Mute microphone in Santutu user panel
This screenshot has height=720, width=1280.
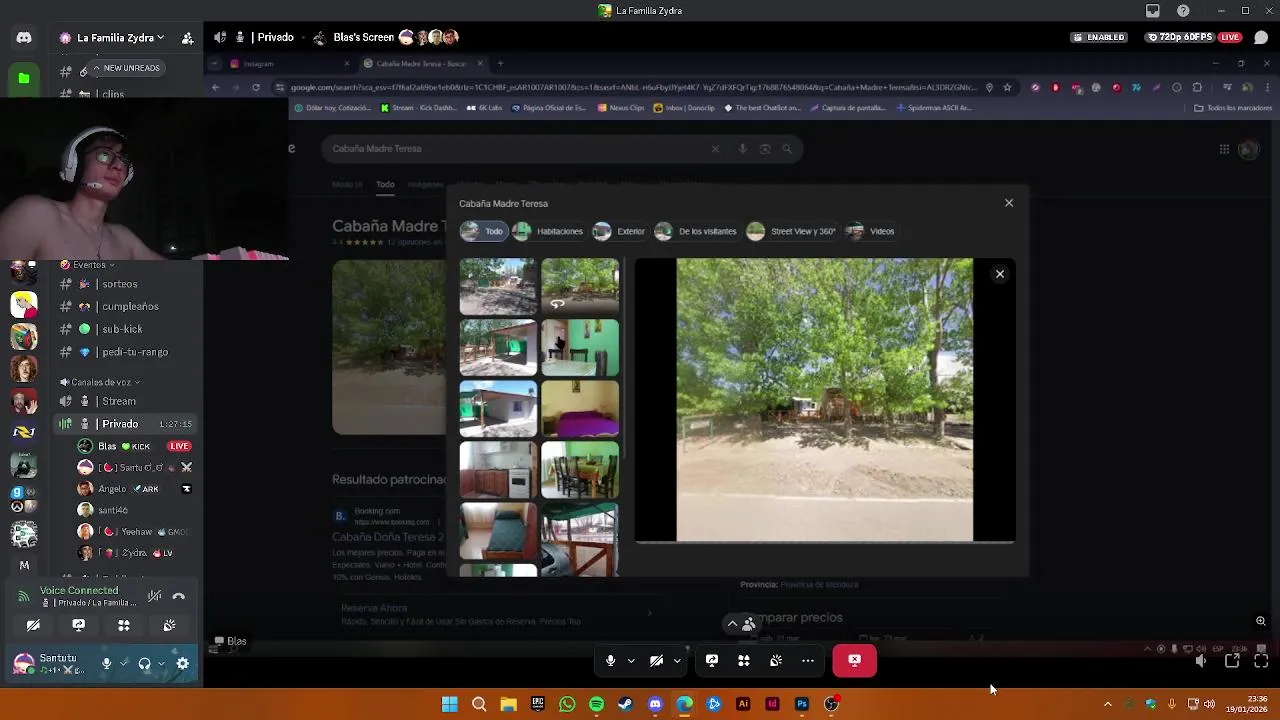pos(106,663)
